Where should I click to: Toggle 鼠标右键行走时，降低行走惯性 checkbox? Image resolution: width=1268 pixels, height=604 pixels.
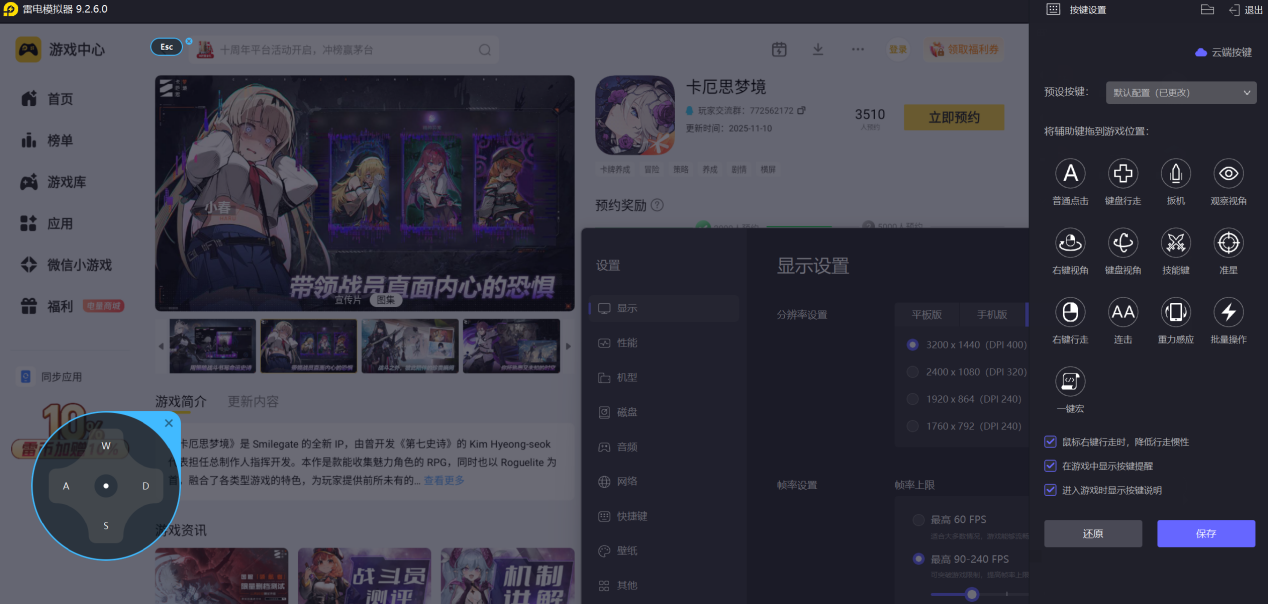[x=1050, y=441]
